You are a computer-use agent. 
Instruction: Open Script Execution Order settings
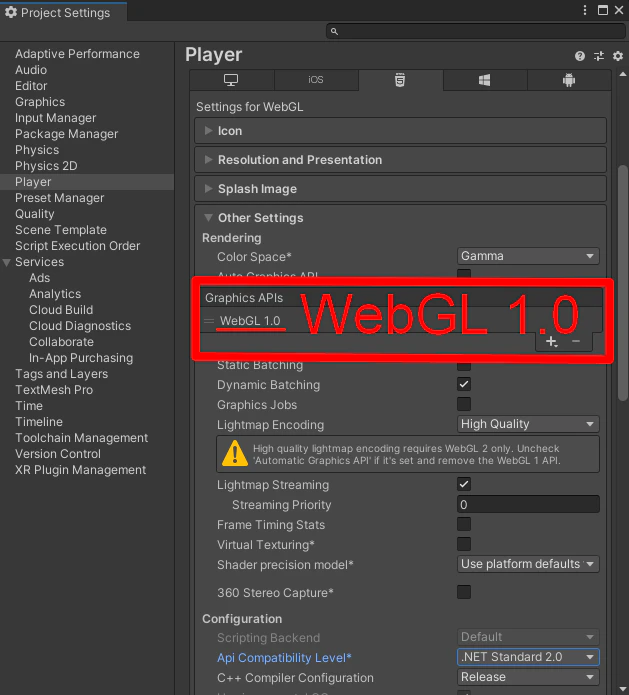point(78,246)
